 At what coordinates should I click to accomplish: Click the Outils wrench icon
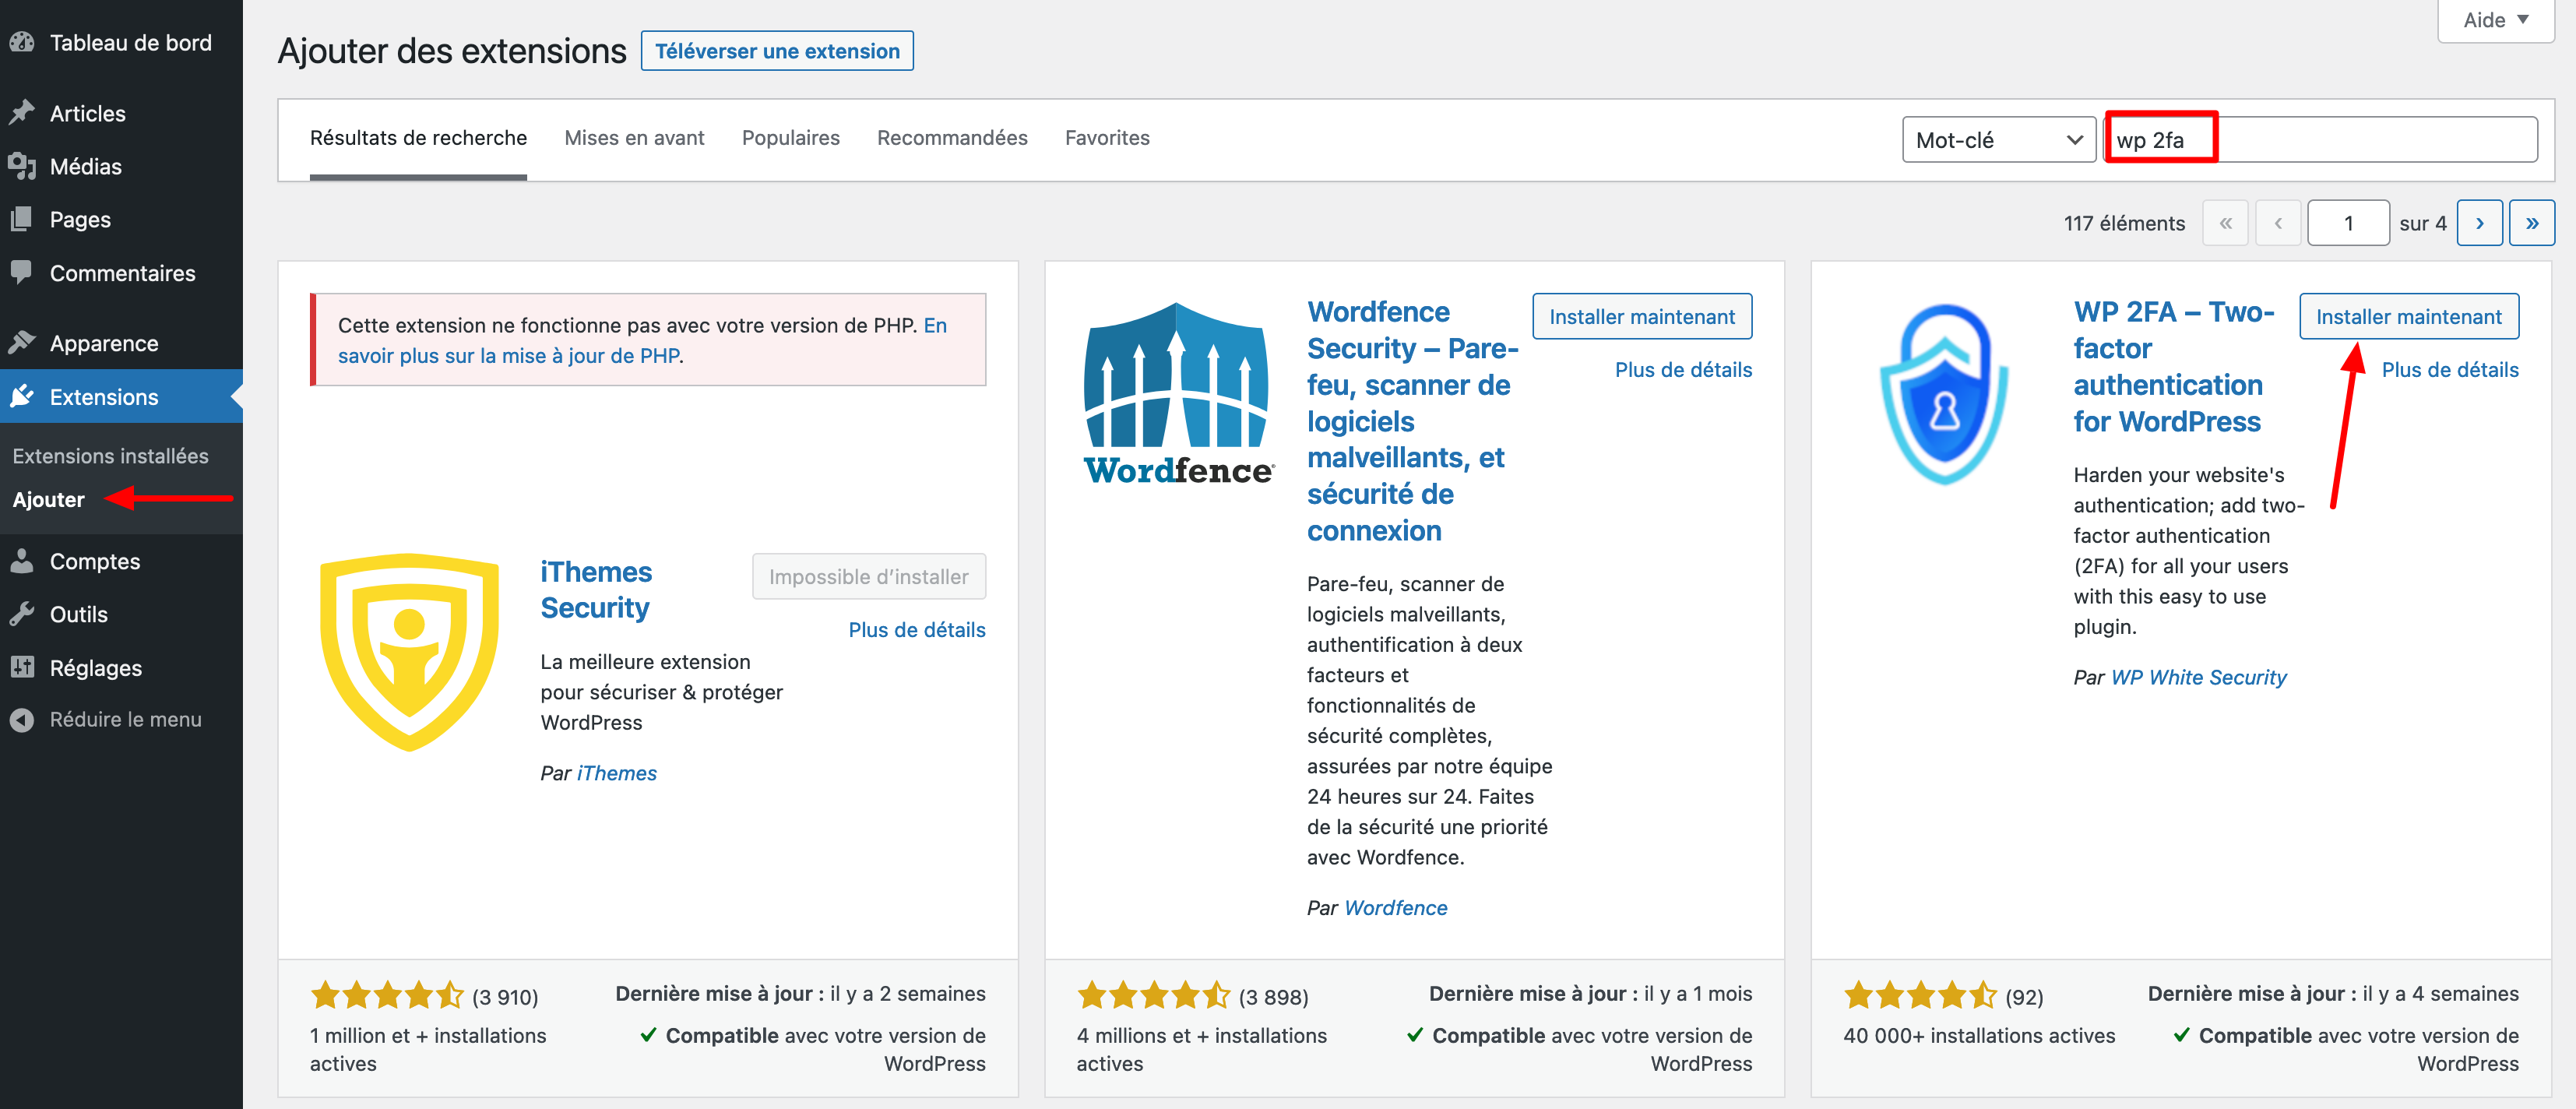(22, 614)
